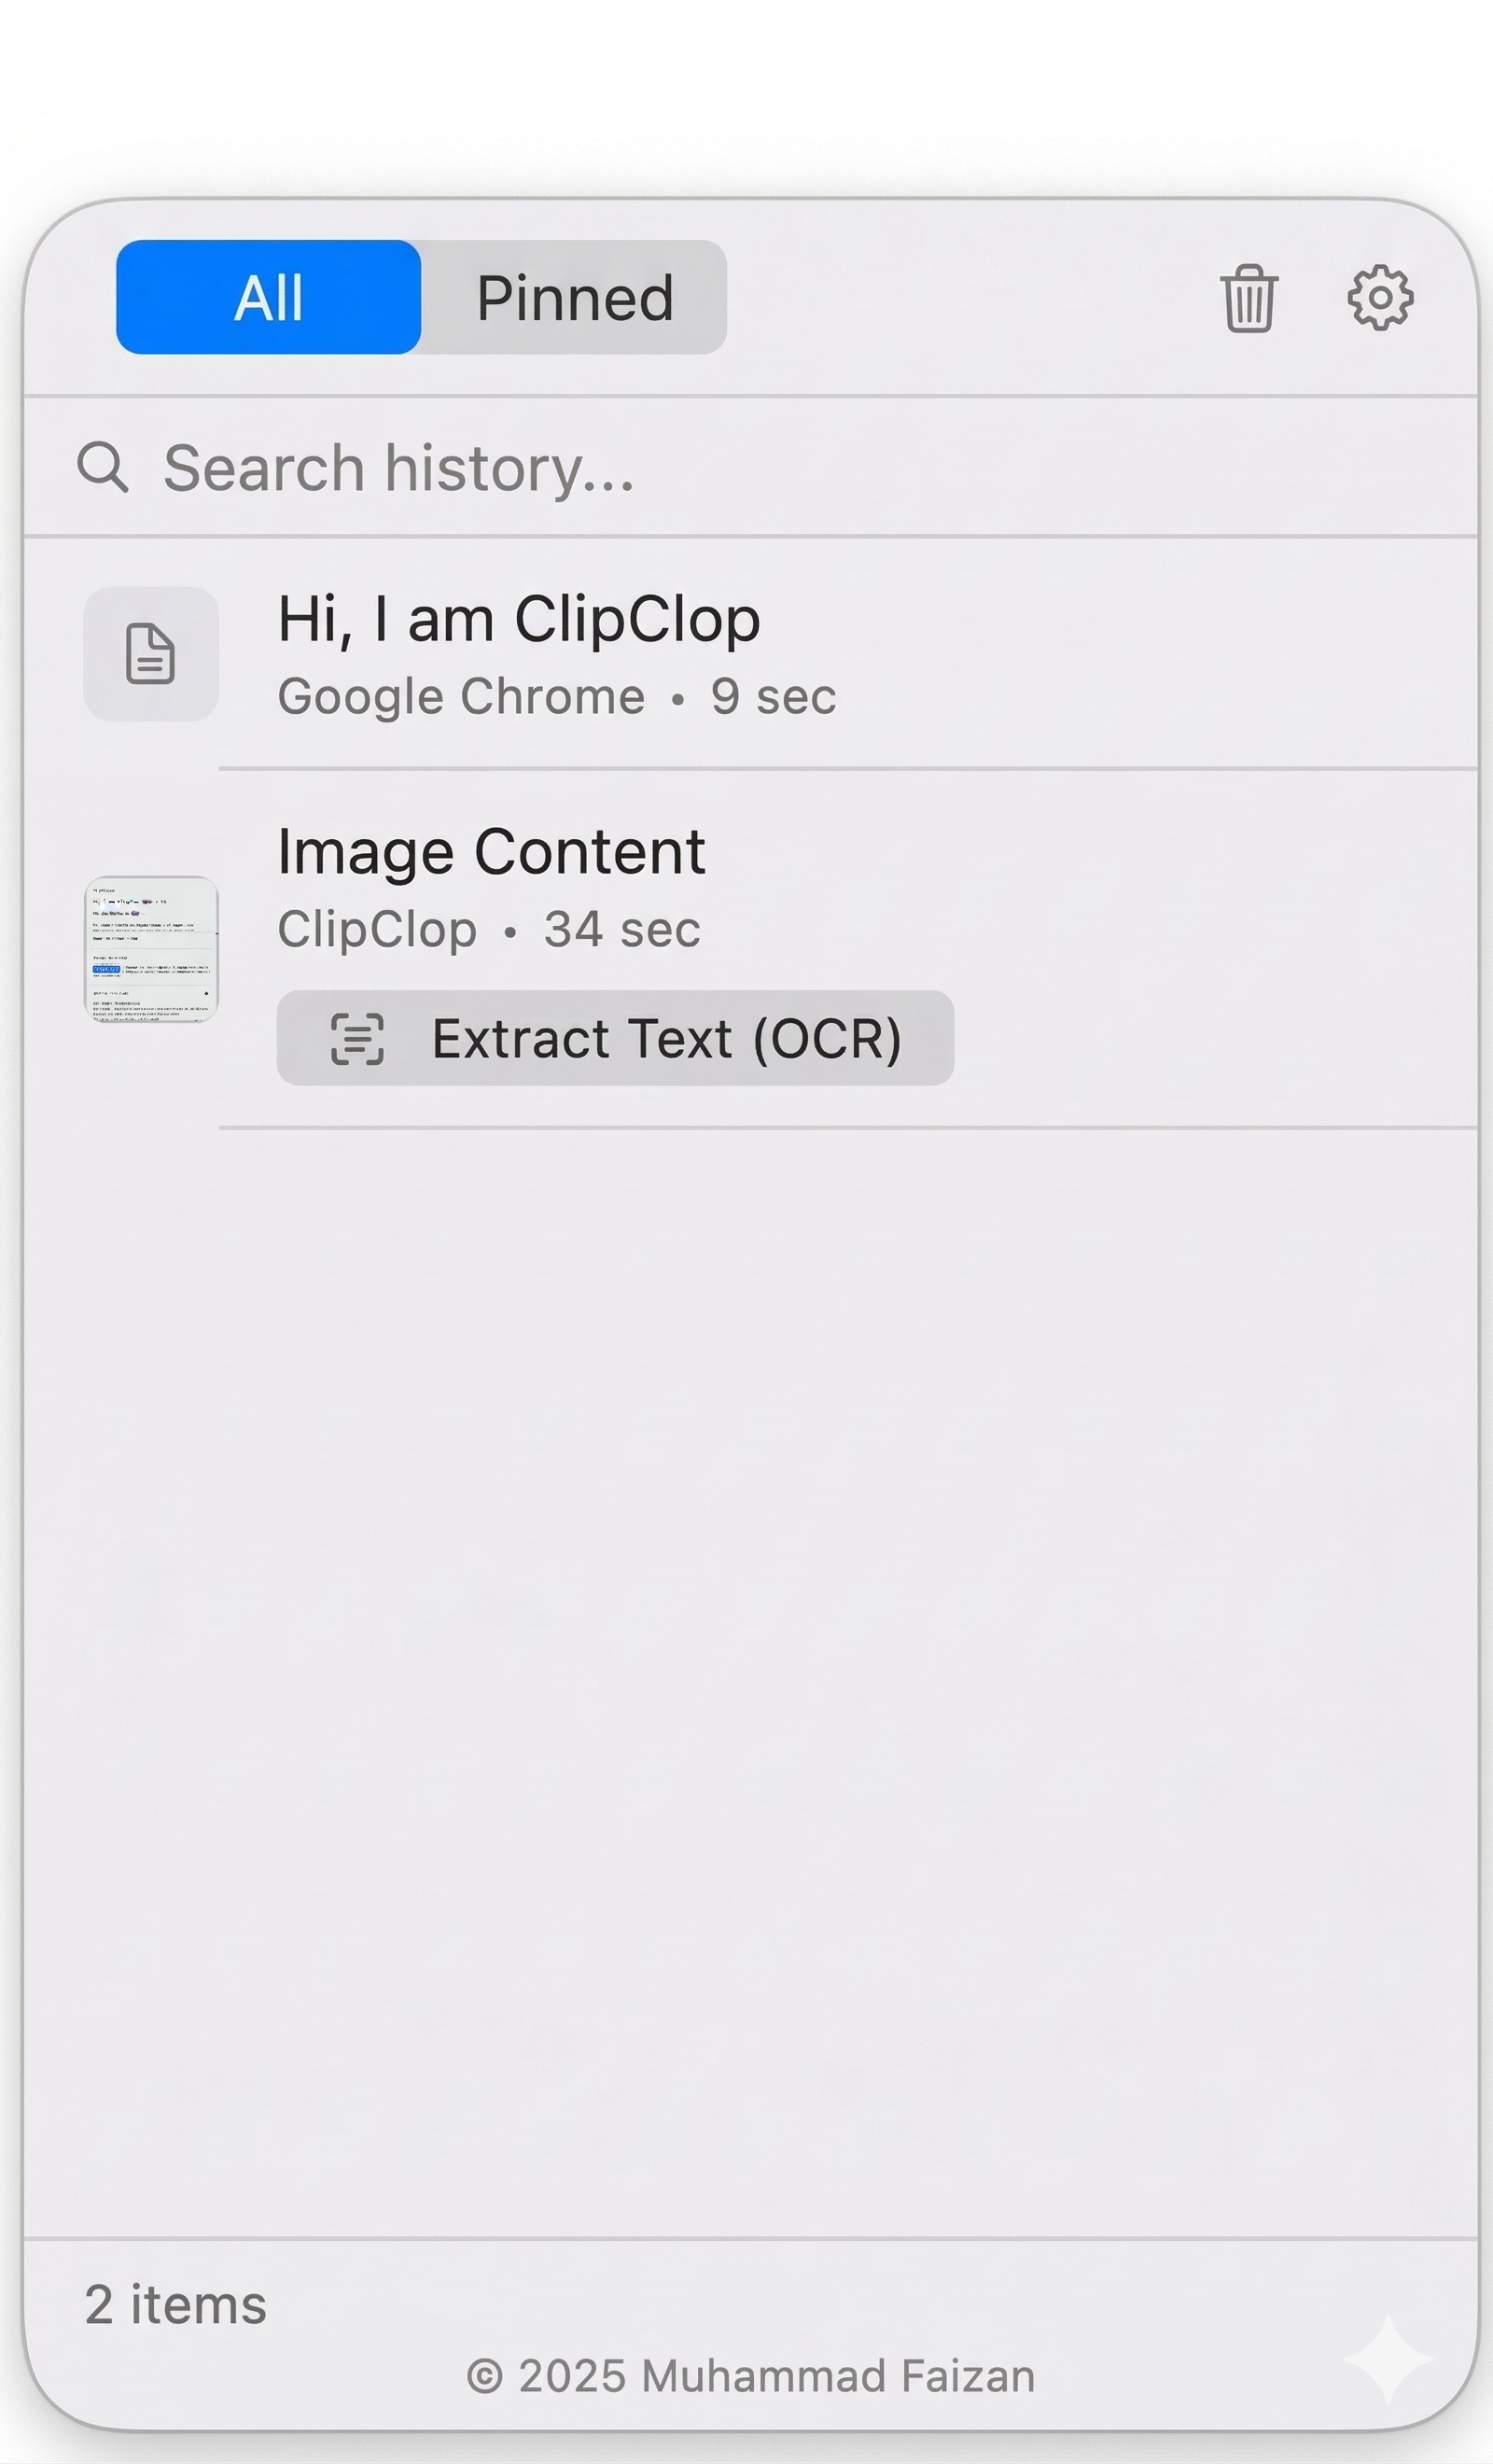1493x2464 pixels.
Task: Click the OCR scan icon in the Extract Text button
Action: coord(360,1040)
